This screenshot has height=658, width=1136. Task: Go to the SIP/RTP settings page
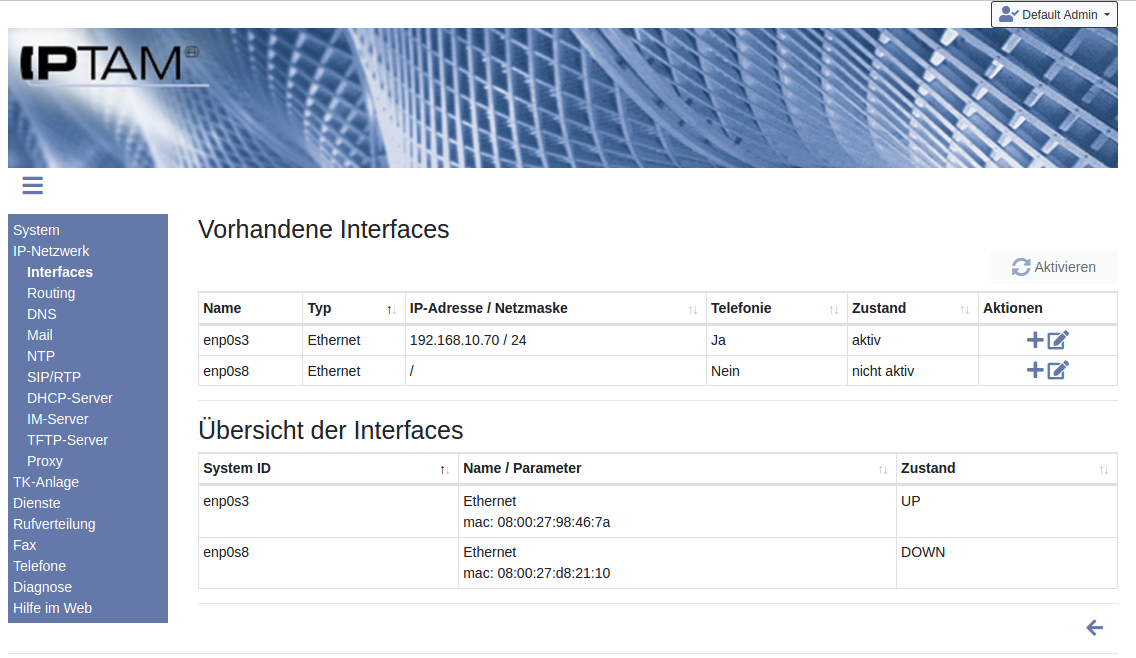click(x=54, y=377)
